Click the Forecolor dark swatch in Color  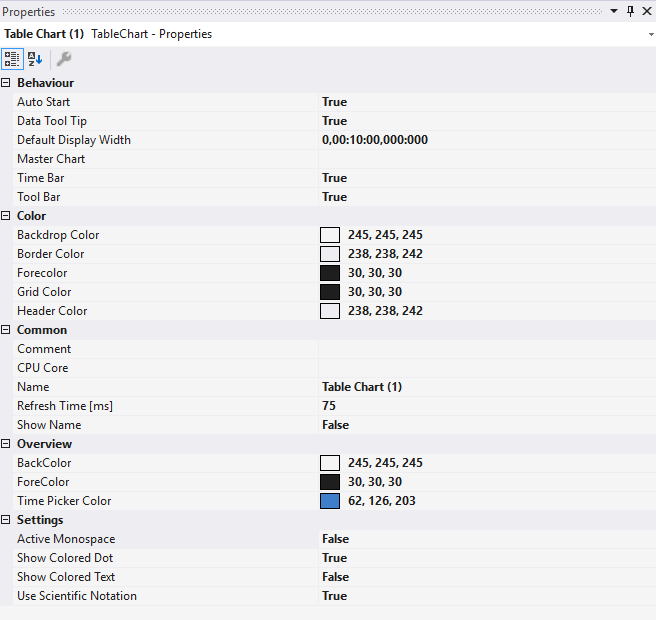pyautogui.click(x=330, y=273)
